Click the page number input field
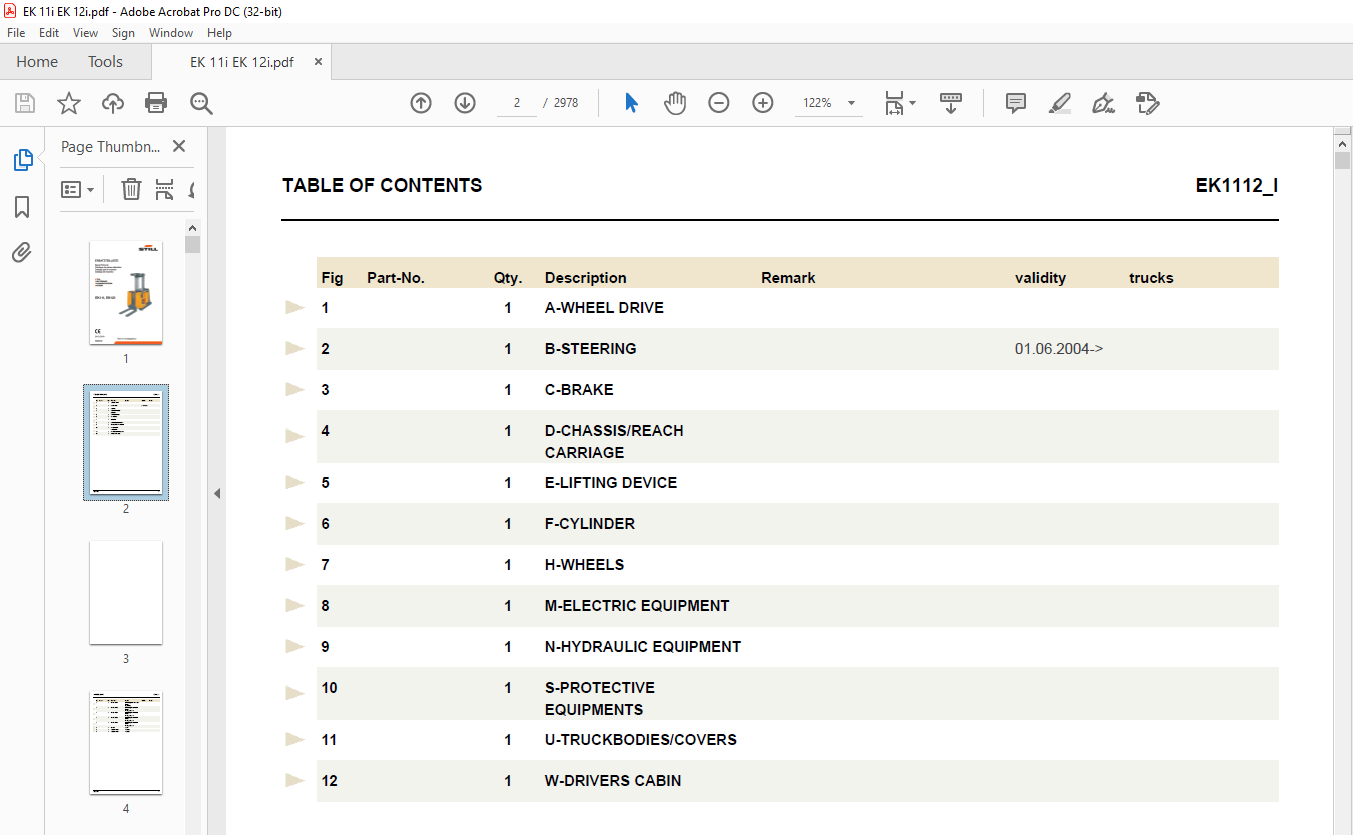The width and height of the screenshot is (1353, 835). point(517,103)
